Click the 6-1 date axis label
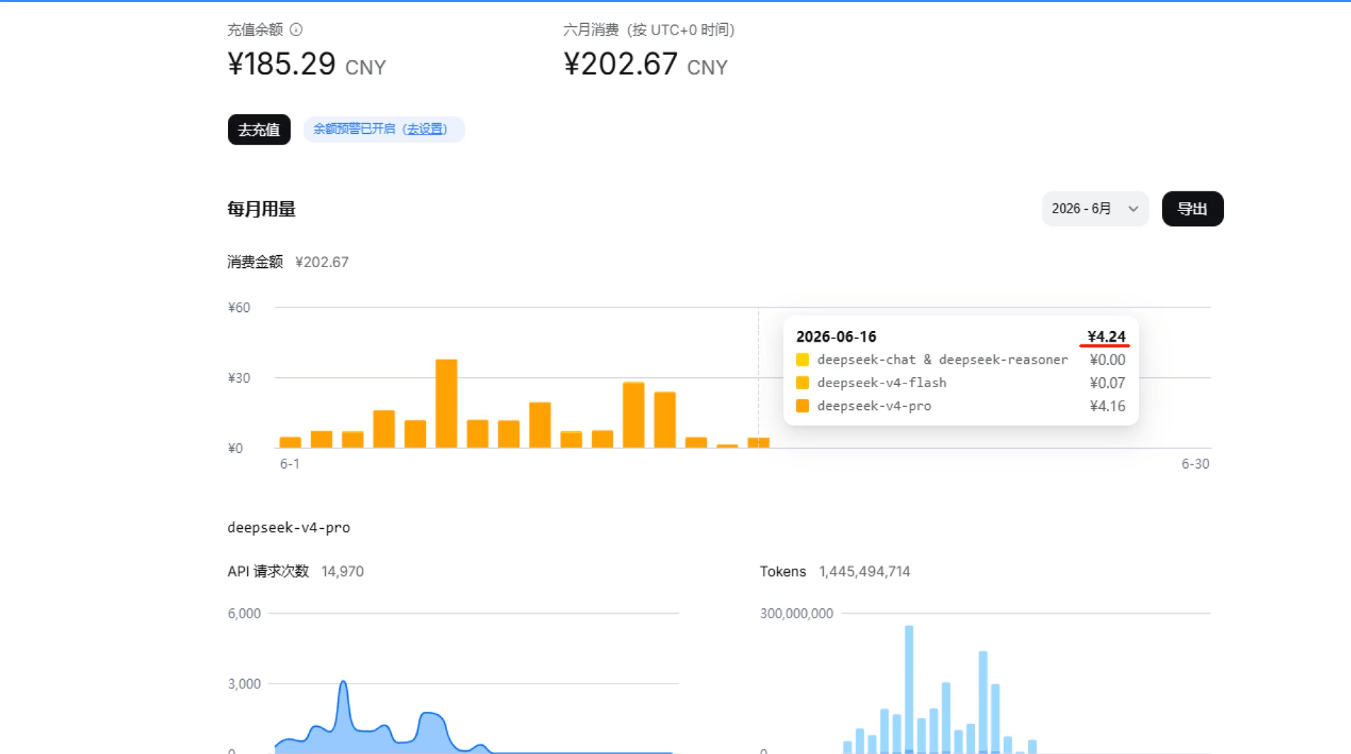The height and width of the screenshot is (754, 1351). point(290,464)
